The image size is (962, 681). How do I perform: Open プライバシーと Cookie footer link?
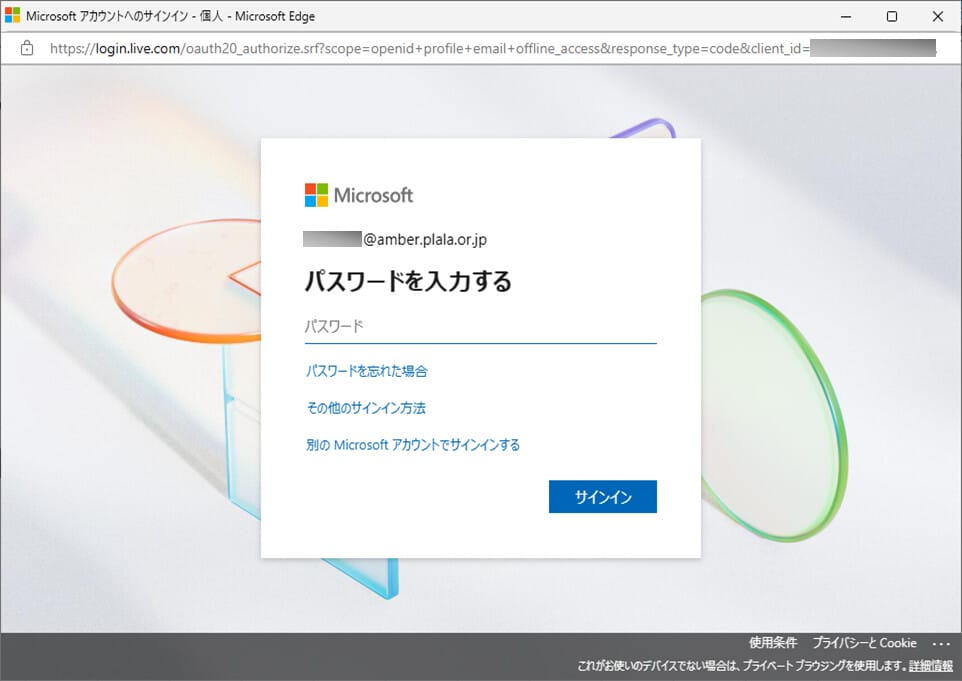pyautogui.click(x=864, y=642)
